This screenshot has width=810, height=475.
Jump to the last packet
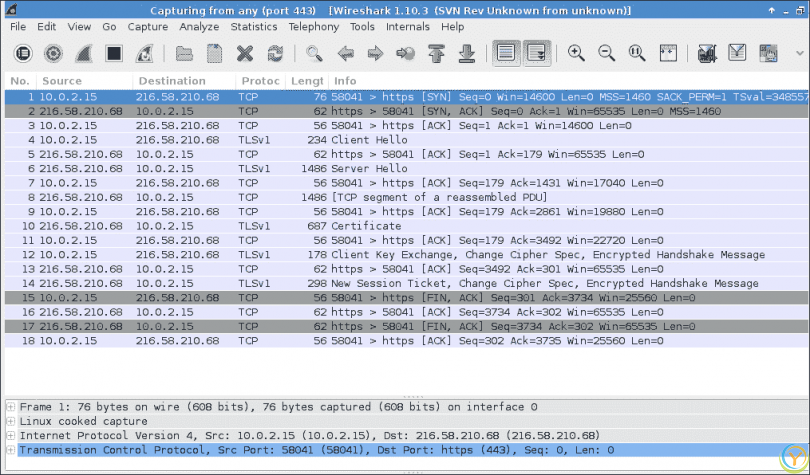466,53
